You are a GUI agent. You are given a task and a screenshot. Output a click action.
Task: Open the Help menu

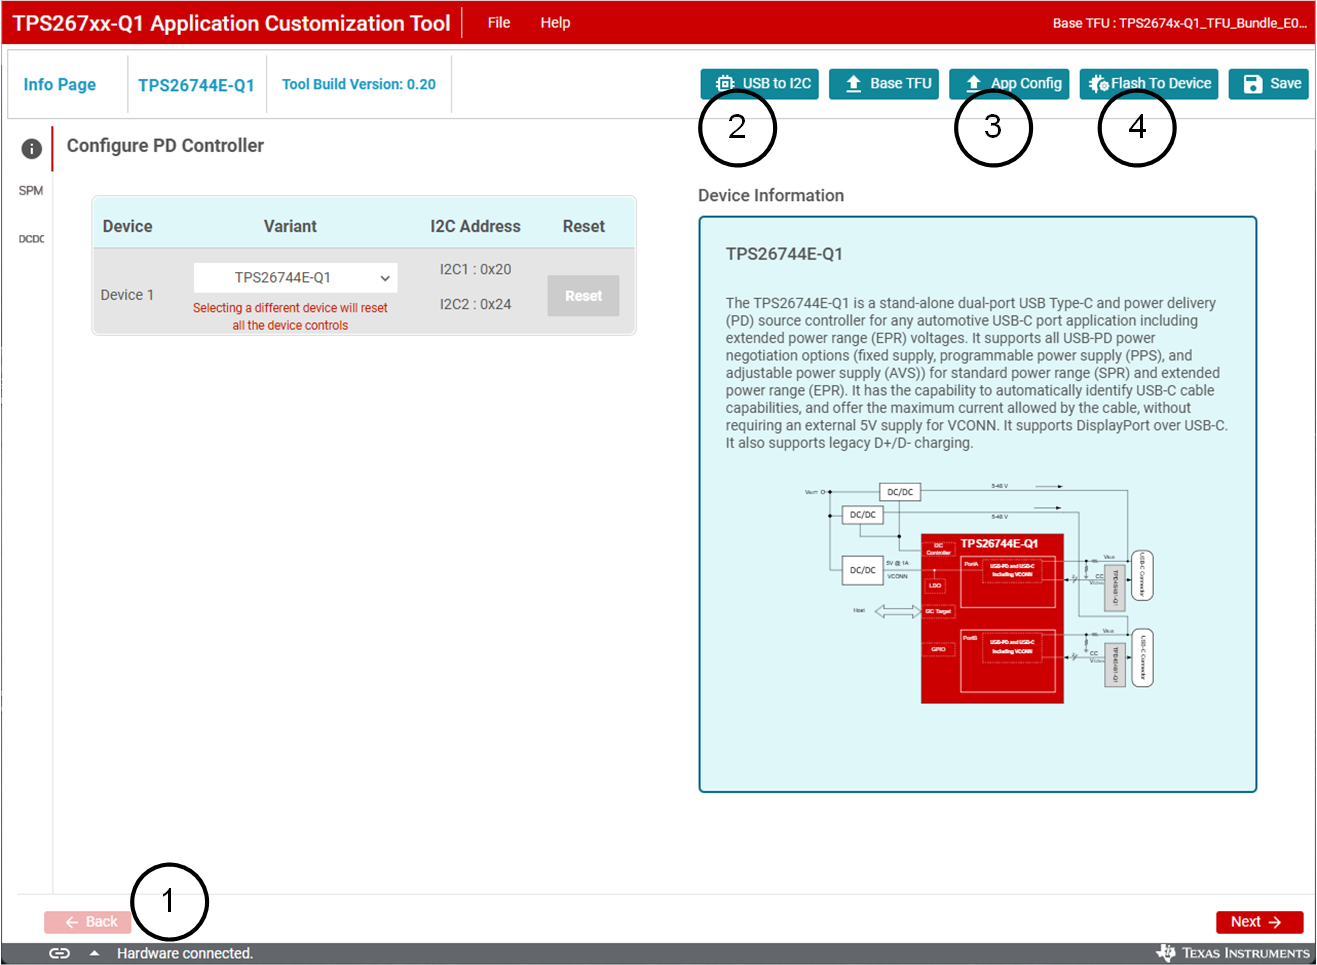[x=555, y=23]
